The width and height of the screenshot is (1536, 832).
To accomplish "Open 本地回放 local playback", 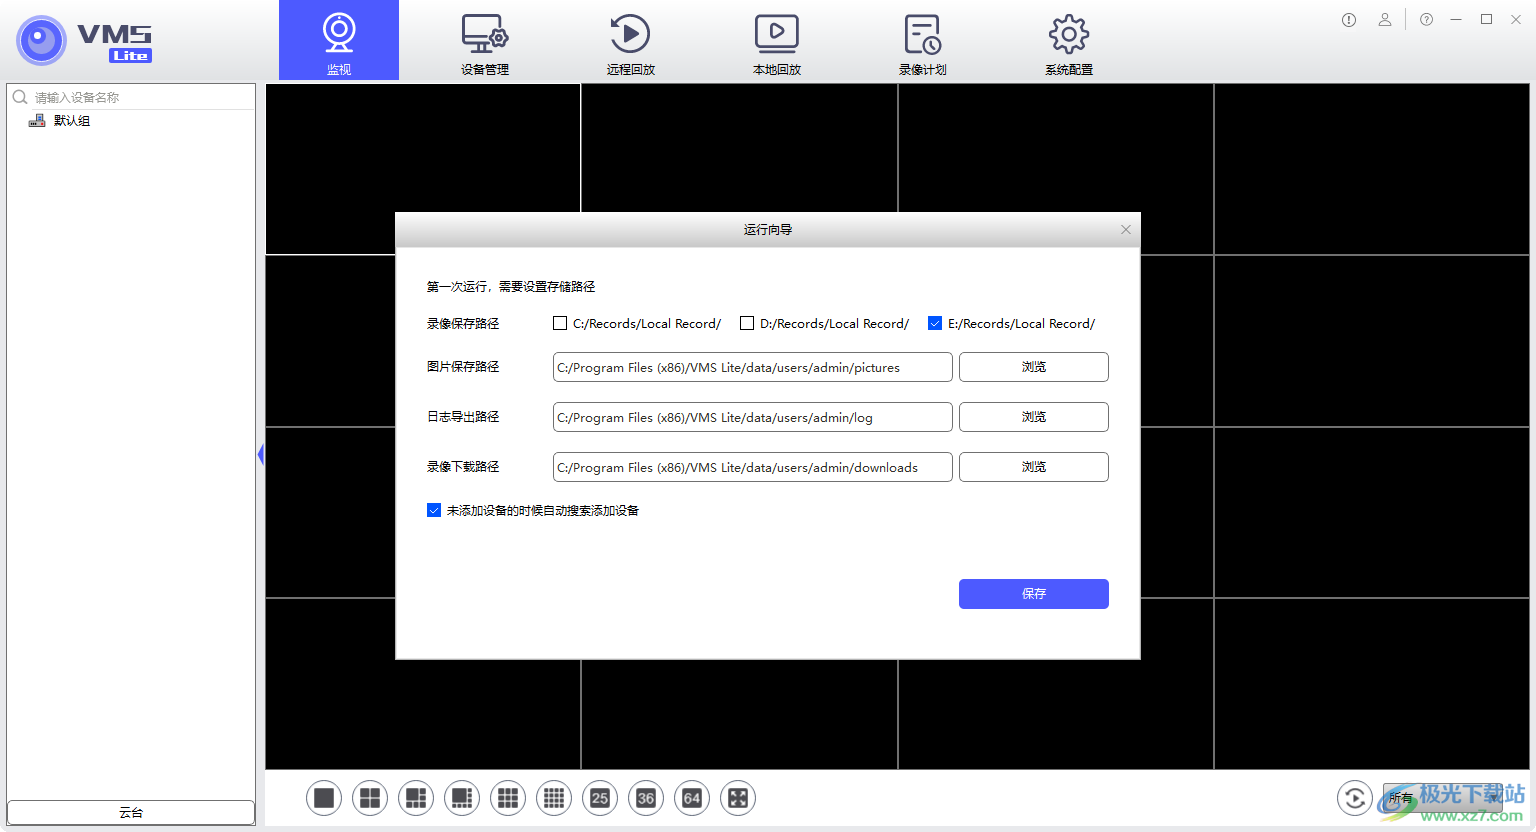I will [777, 40].
